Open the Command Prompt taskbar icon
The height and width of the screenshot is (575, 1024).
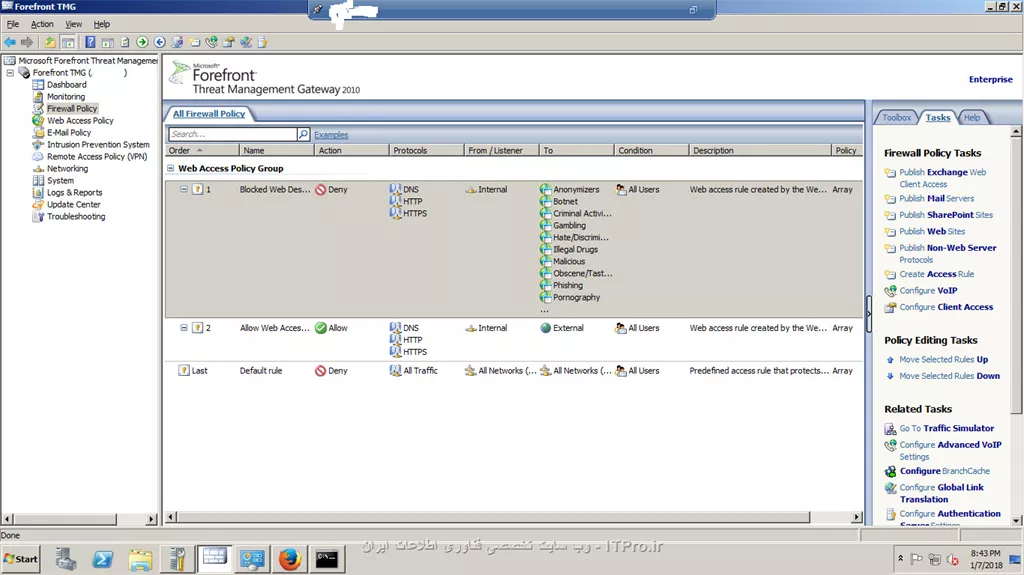tap(327, 559)
